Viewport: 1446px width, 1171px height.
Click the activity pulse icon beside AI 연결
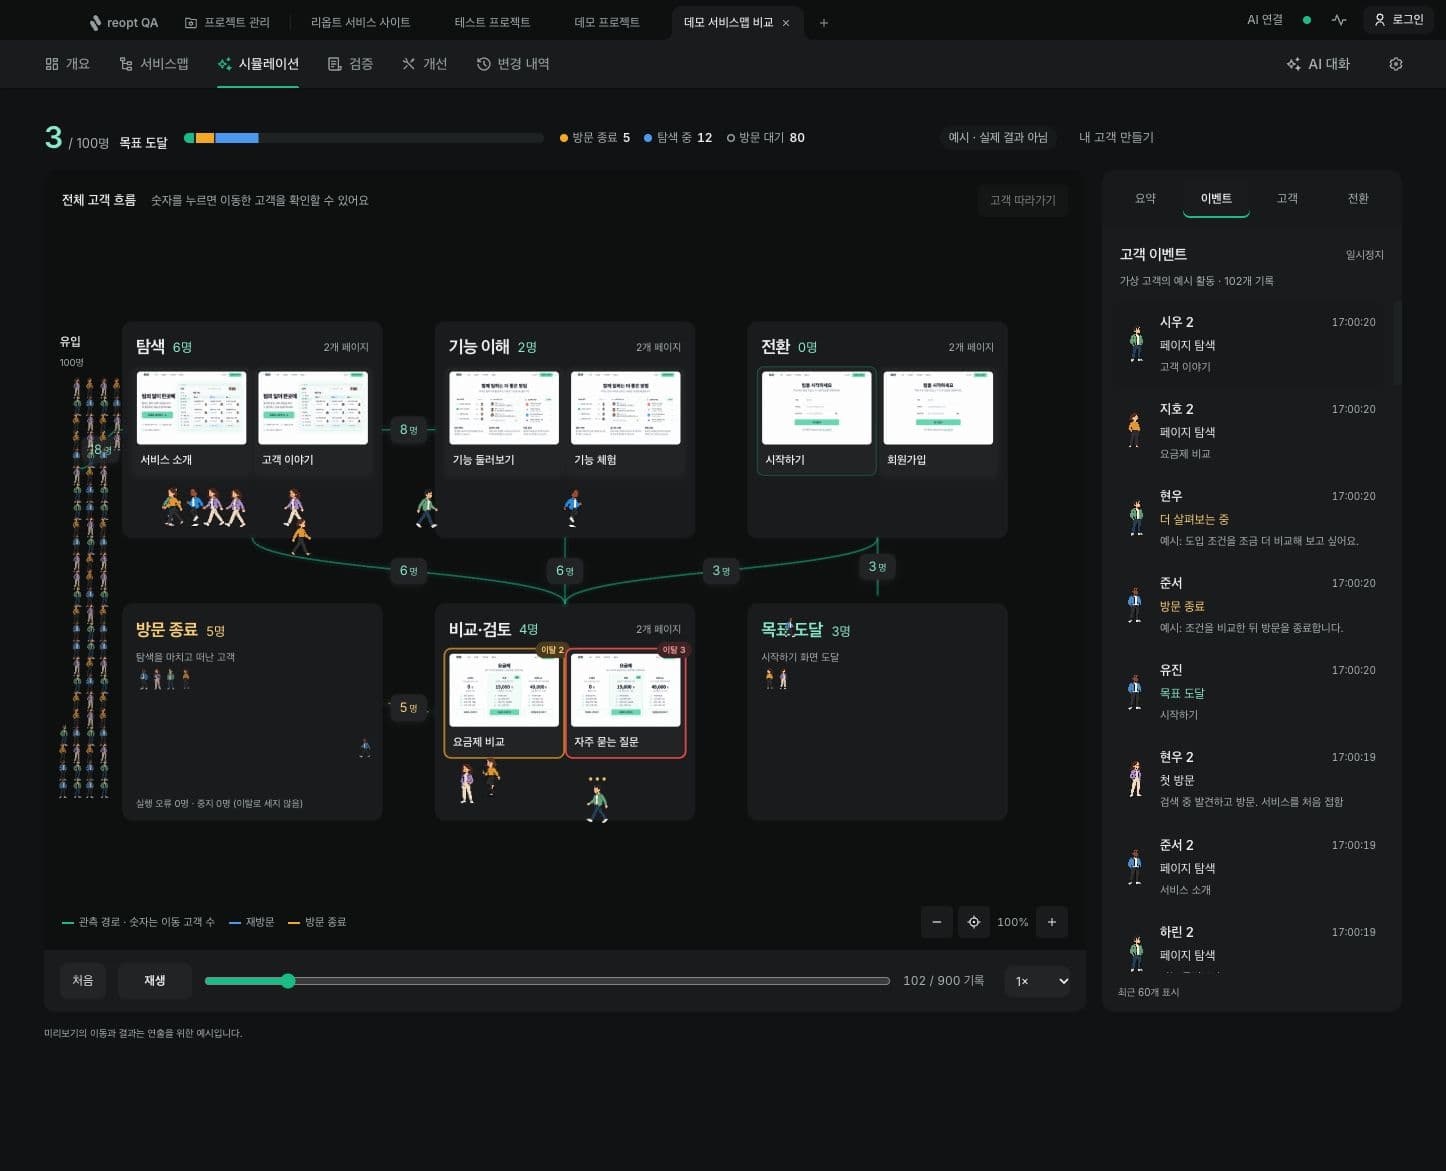(1339, 20)
